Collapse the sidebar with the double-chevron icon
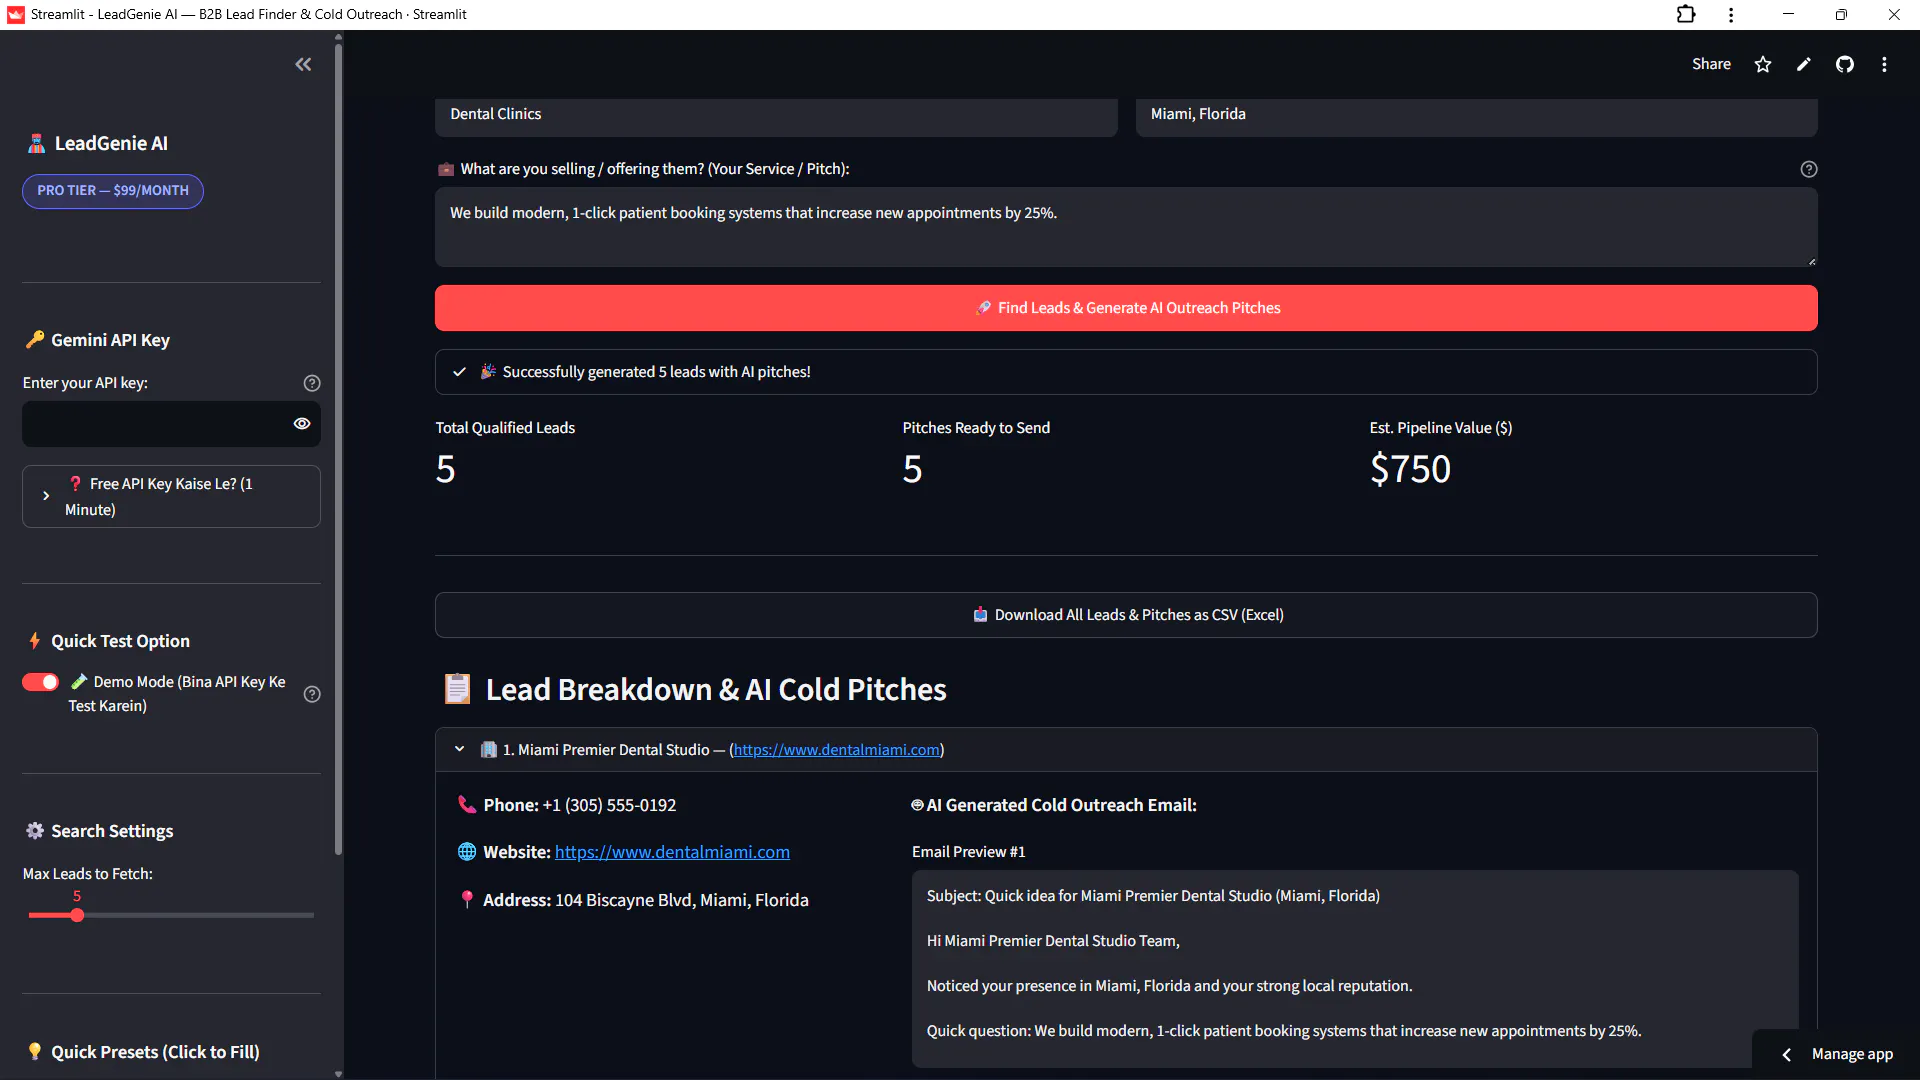This screenshot has width=1920, height=1080. tap(303, 64)
